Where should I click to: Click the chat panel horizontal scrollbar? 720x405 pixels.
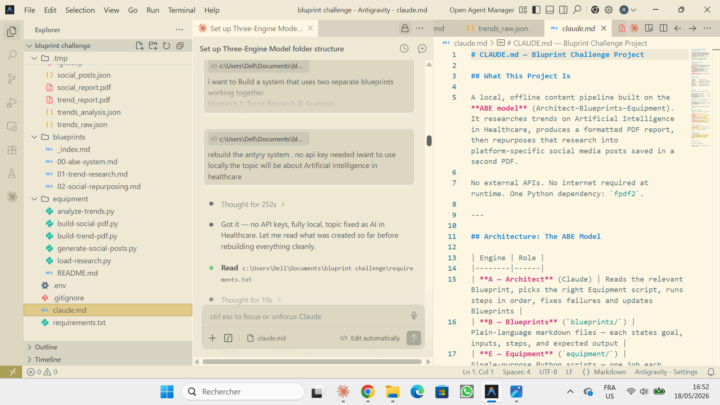pyautogui.click(x=312, y=362)
